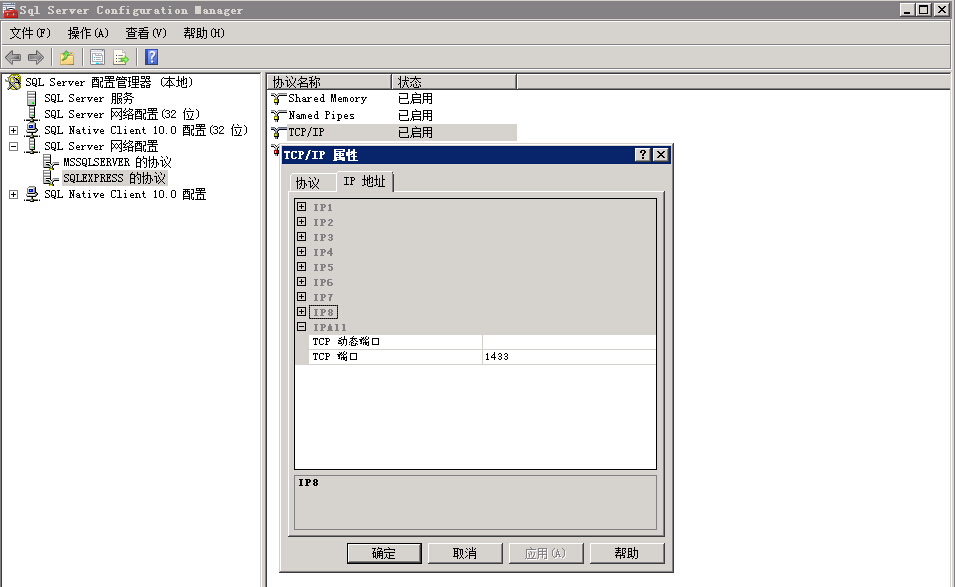This screenshot has height=587, width=955.
Task: Select the Named Pipes protocol row
Action: click(x=394, y=116)
